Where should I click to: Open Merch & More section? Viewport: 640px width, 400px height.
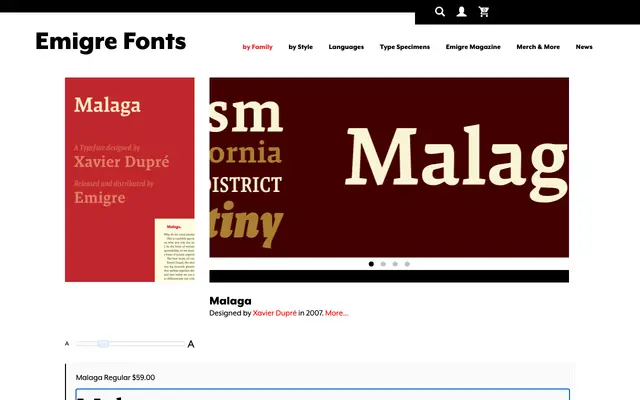538,47
